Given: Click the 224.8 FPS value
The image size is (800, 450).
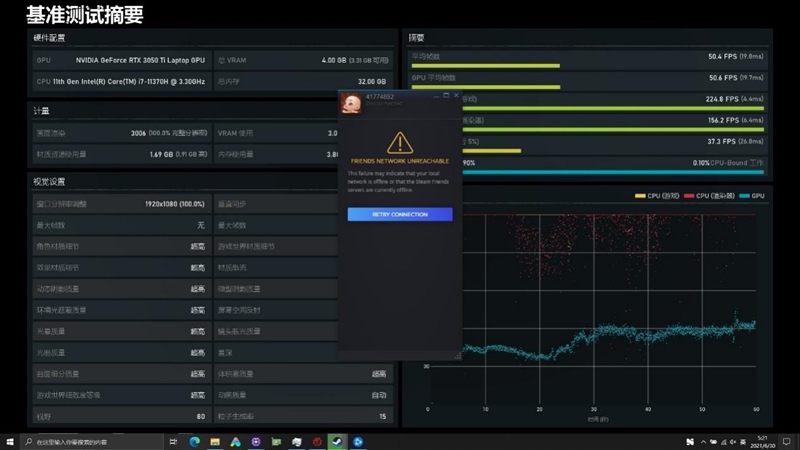Looking at the screenshot, I should [722, 99].
